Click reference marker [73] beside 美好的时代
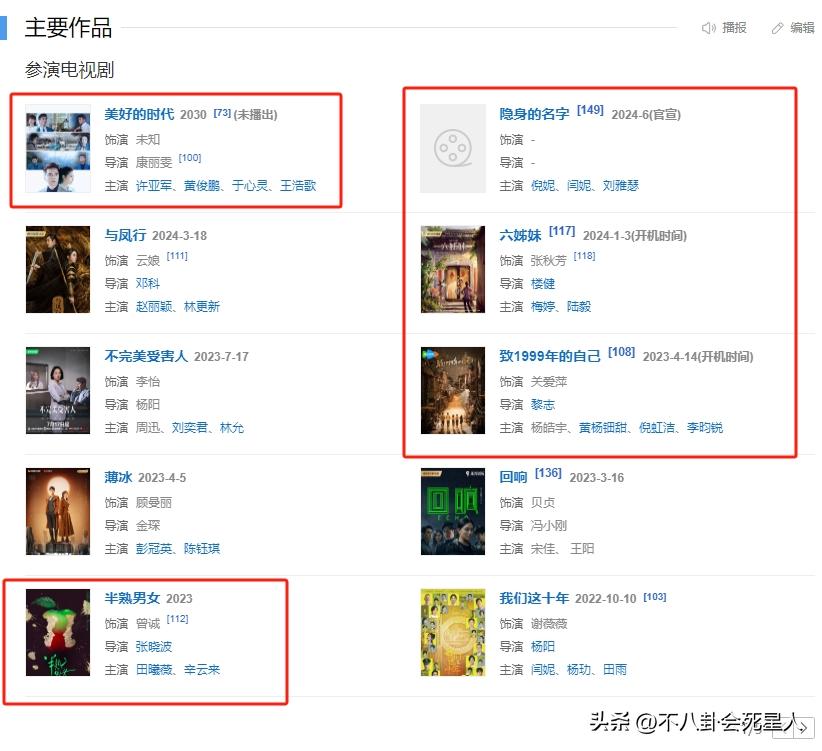822x751 pixels. pos(222,113)
